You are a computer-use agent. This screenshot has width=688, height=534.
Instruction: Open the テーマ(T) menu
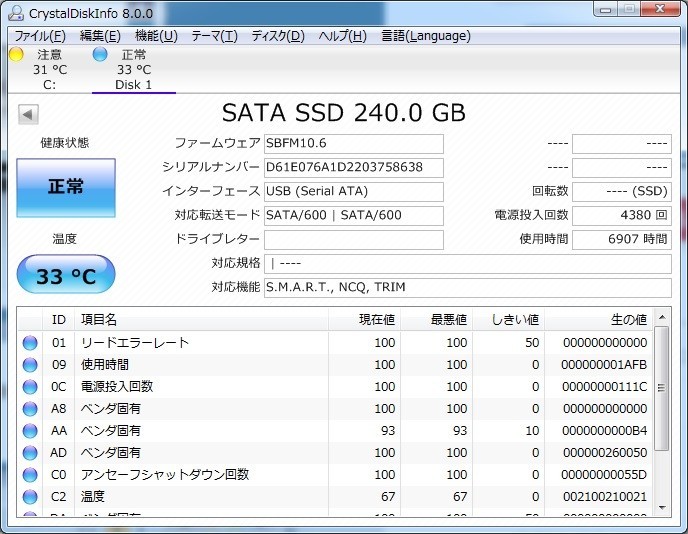tap(215, 36)
